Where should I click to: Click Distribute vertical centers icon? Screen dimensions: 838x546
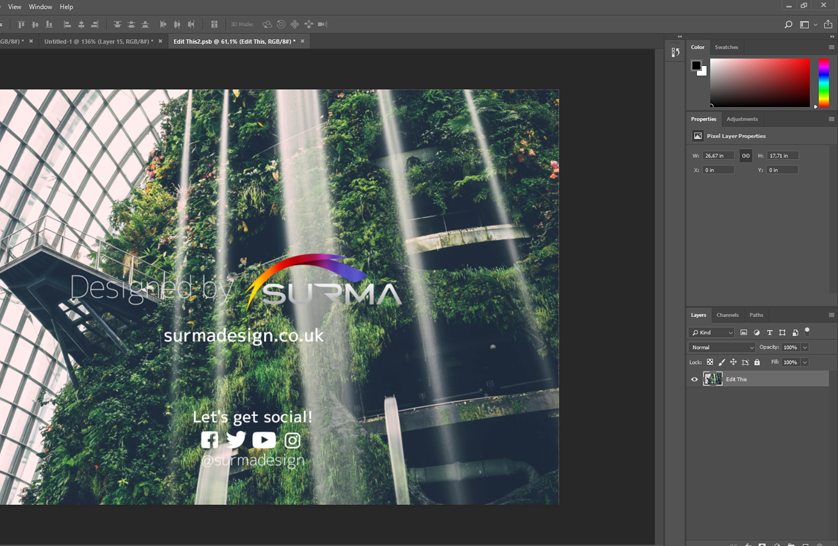coord(131,24)
